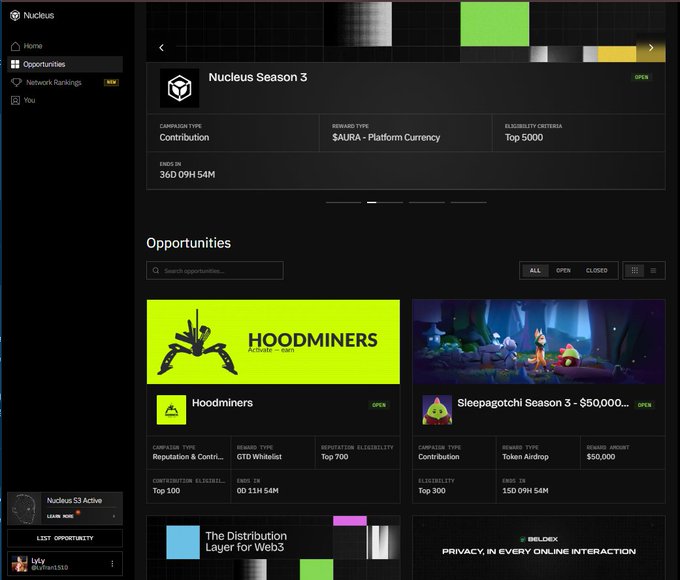Go to the You profile page
This screenshot has width=680, height=580.
tap(65, 100)
